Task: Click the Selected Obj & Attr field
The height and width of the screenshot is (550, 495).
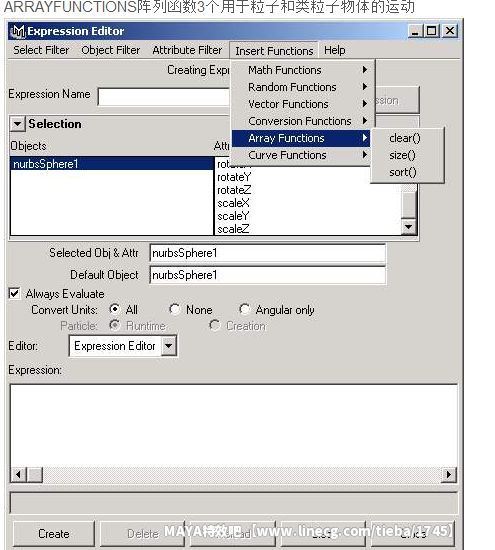Action: [267, 253]
